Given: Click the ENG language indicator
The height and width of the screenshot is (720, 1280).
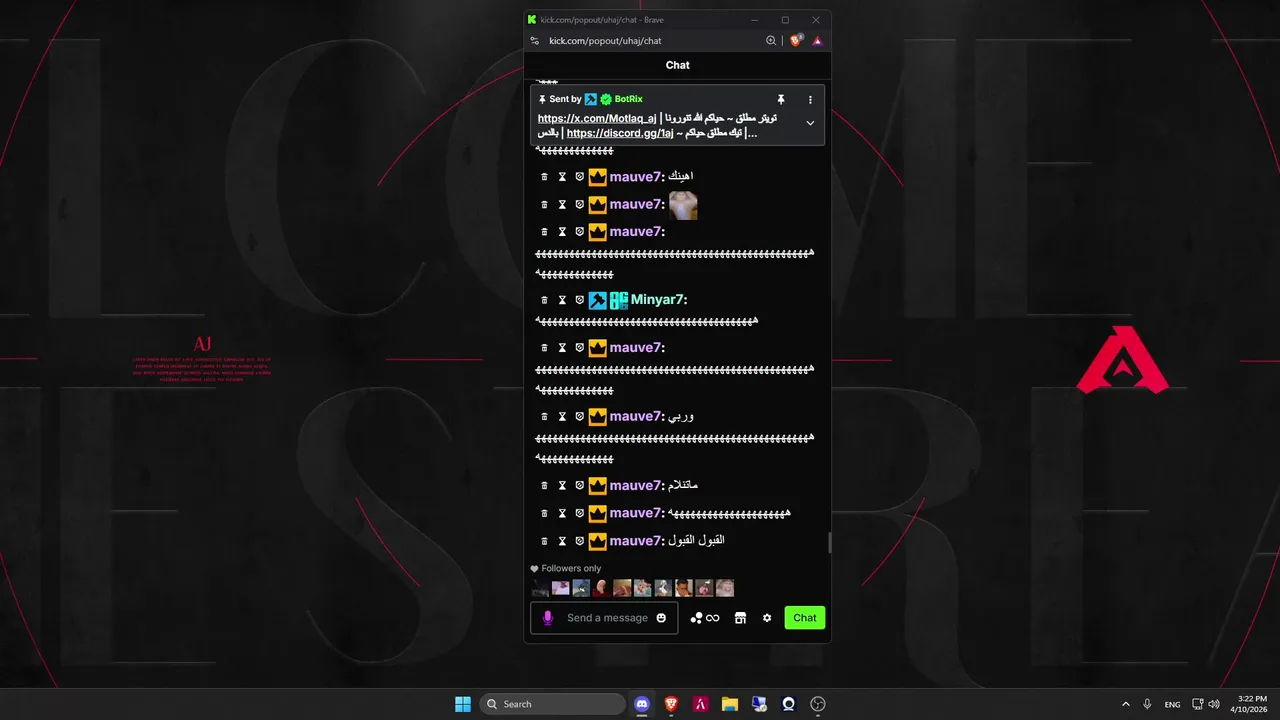Looking at the screenshot, I should [1172, 704].
